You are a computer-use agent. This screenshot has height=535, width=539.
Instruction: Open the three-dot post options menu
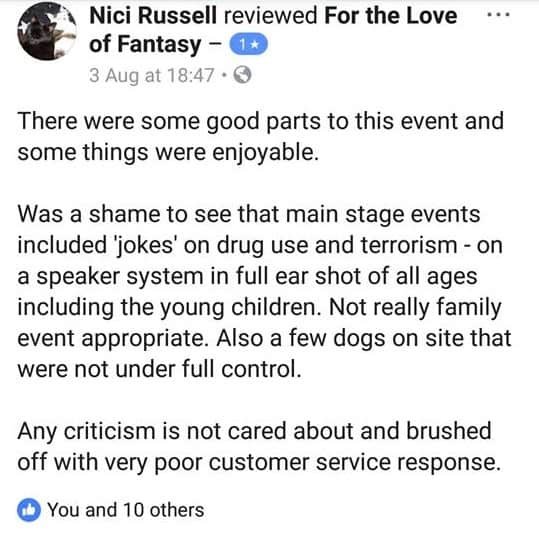pos(498,15)
